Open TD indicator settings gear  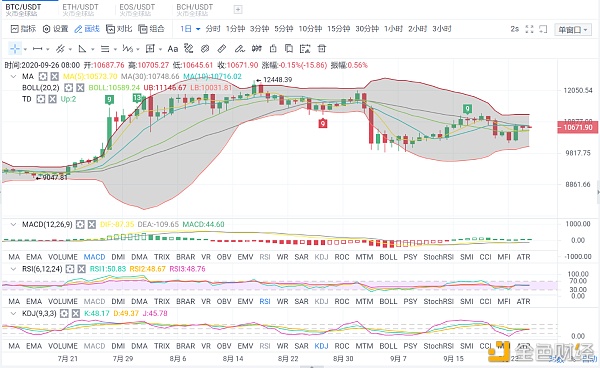(x=40, y=99)
